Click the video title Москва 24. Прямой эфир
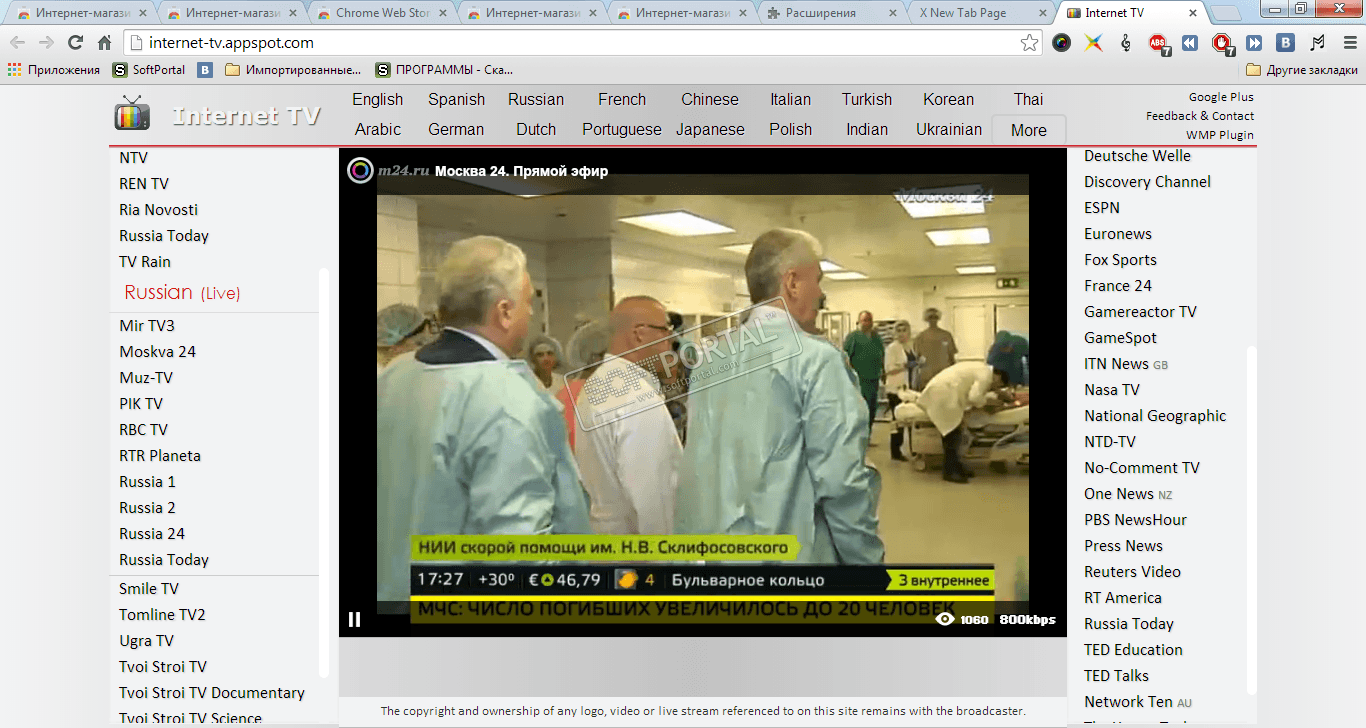The height and width of the screenshot is (728, 1366). coord(521,171)
